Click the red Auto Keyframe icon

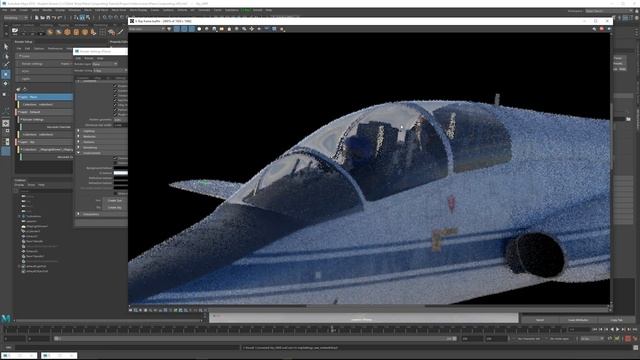coord(628,339)
